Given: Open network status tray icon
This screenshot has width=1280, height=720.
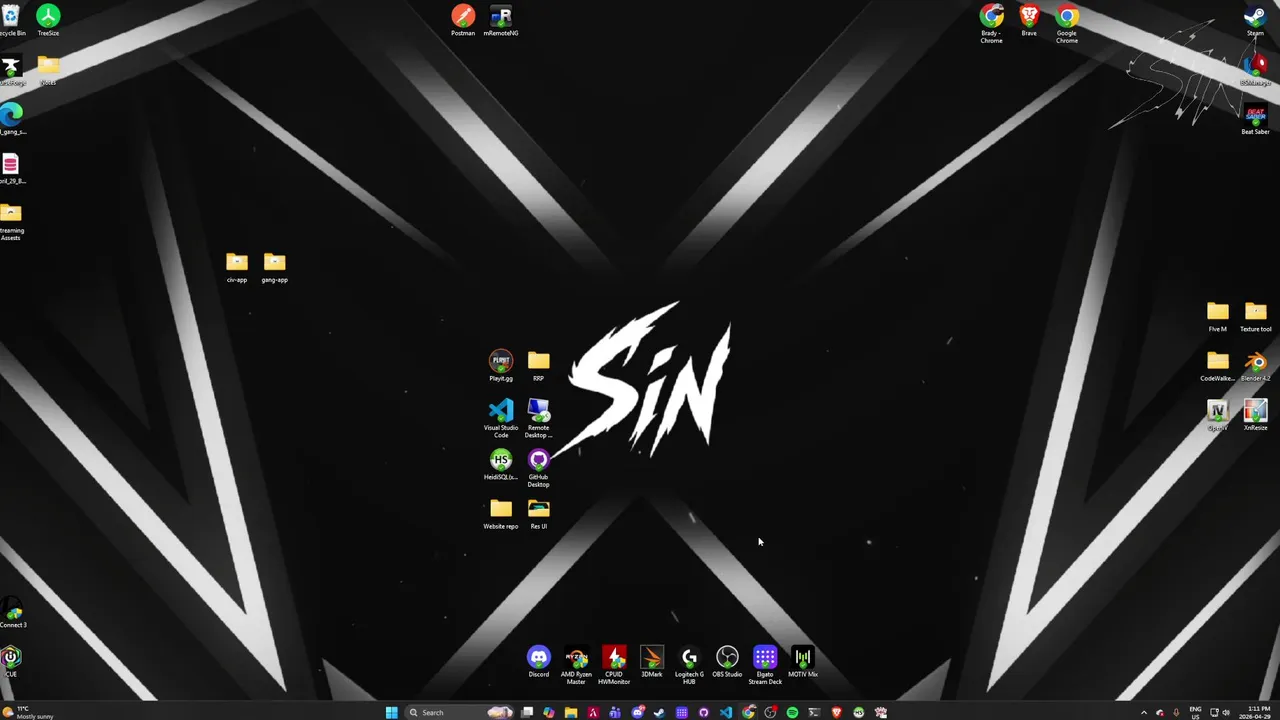Looking at the screenshot, I should [1214, 712].
